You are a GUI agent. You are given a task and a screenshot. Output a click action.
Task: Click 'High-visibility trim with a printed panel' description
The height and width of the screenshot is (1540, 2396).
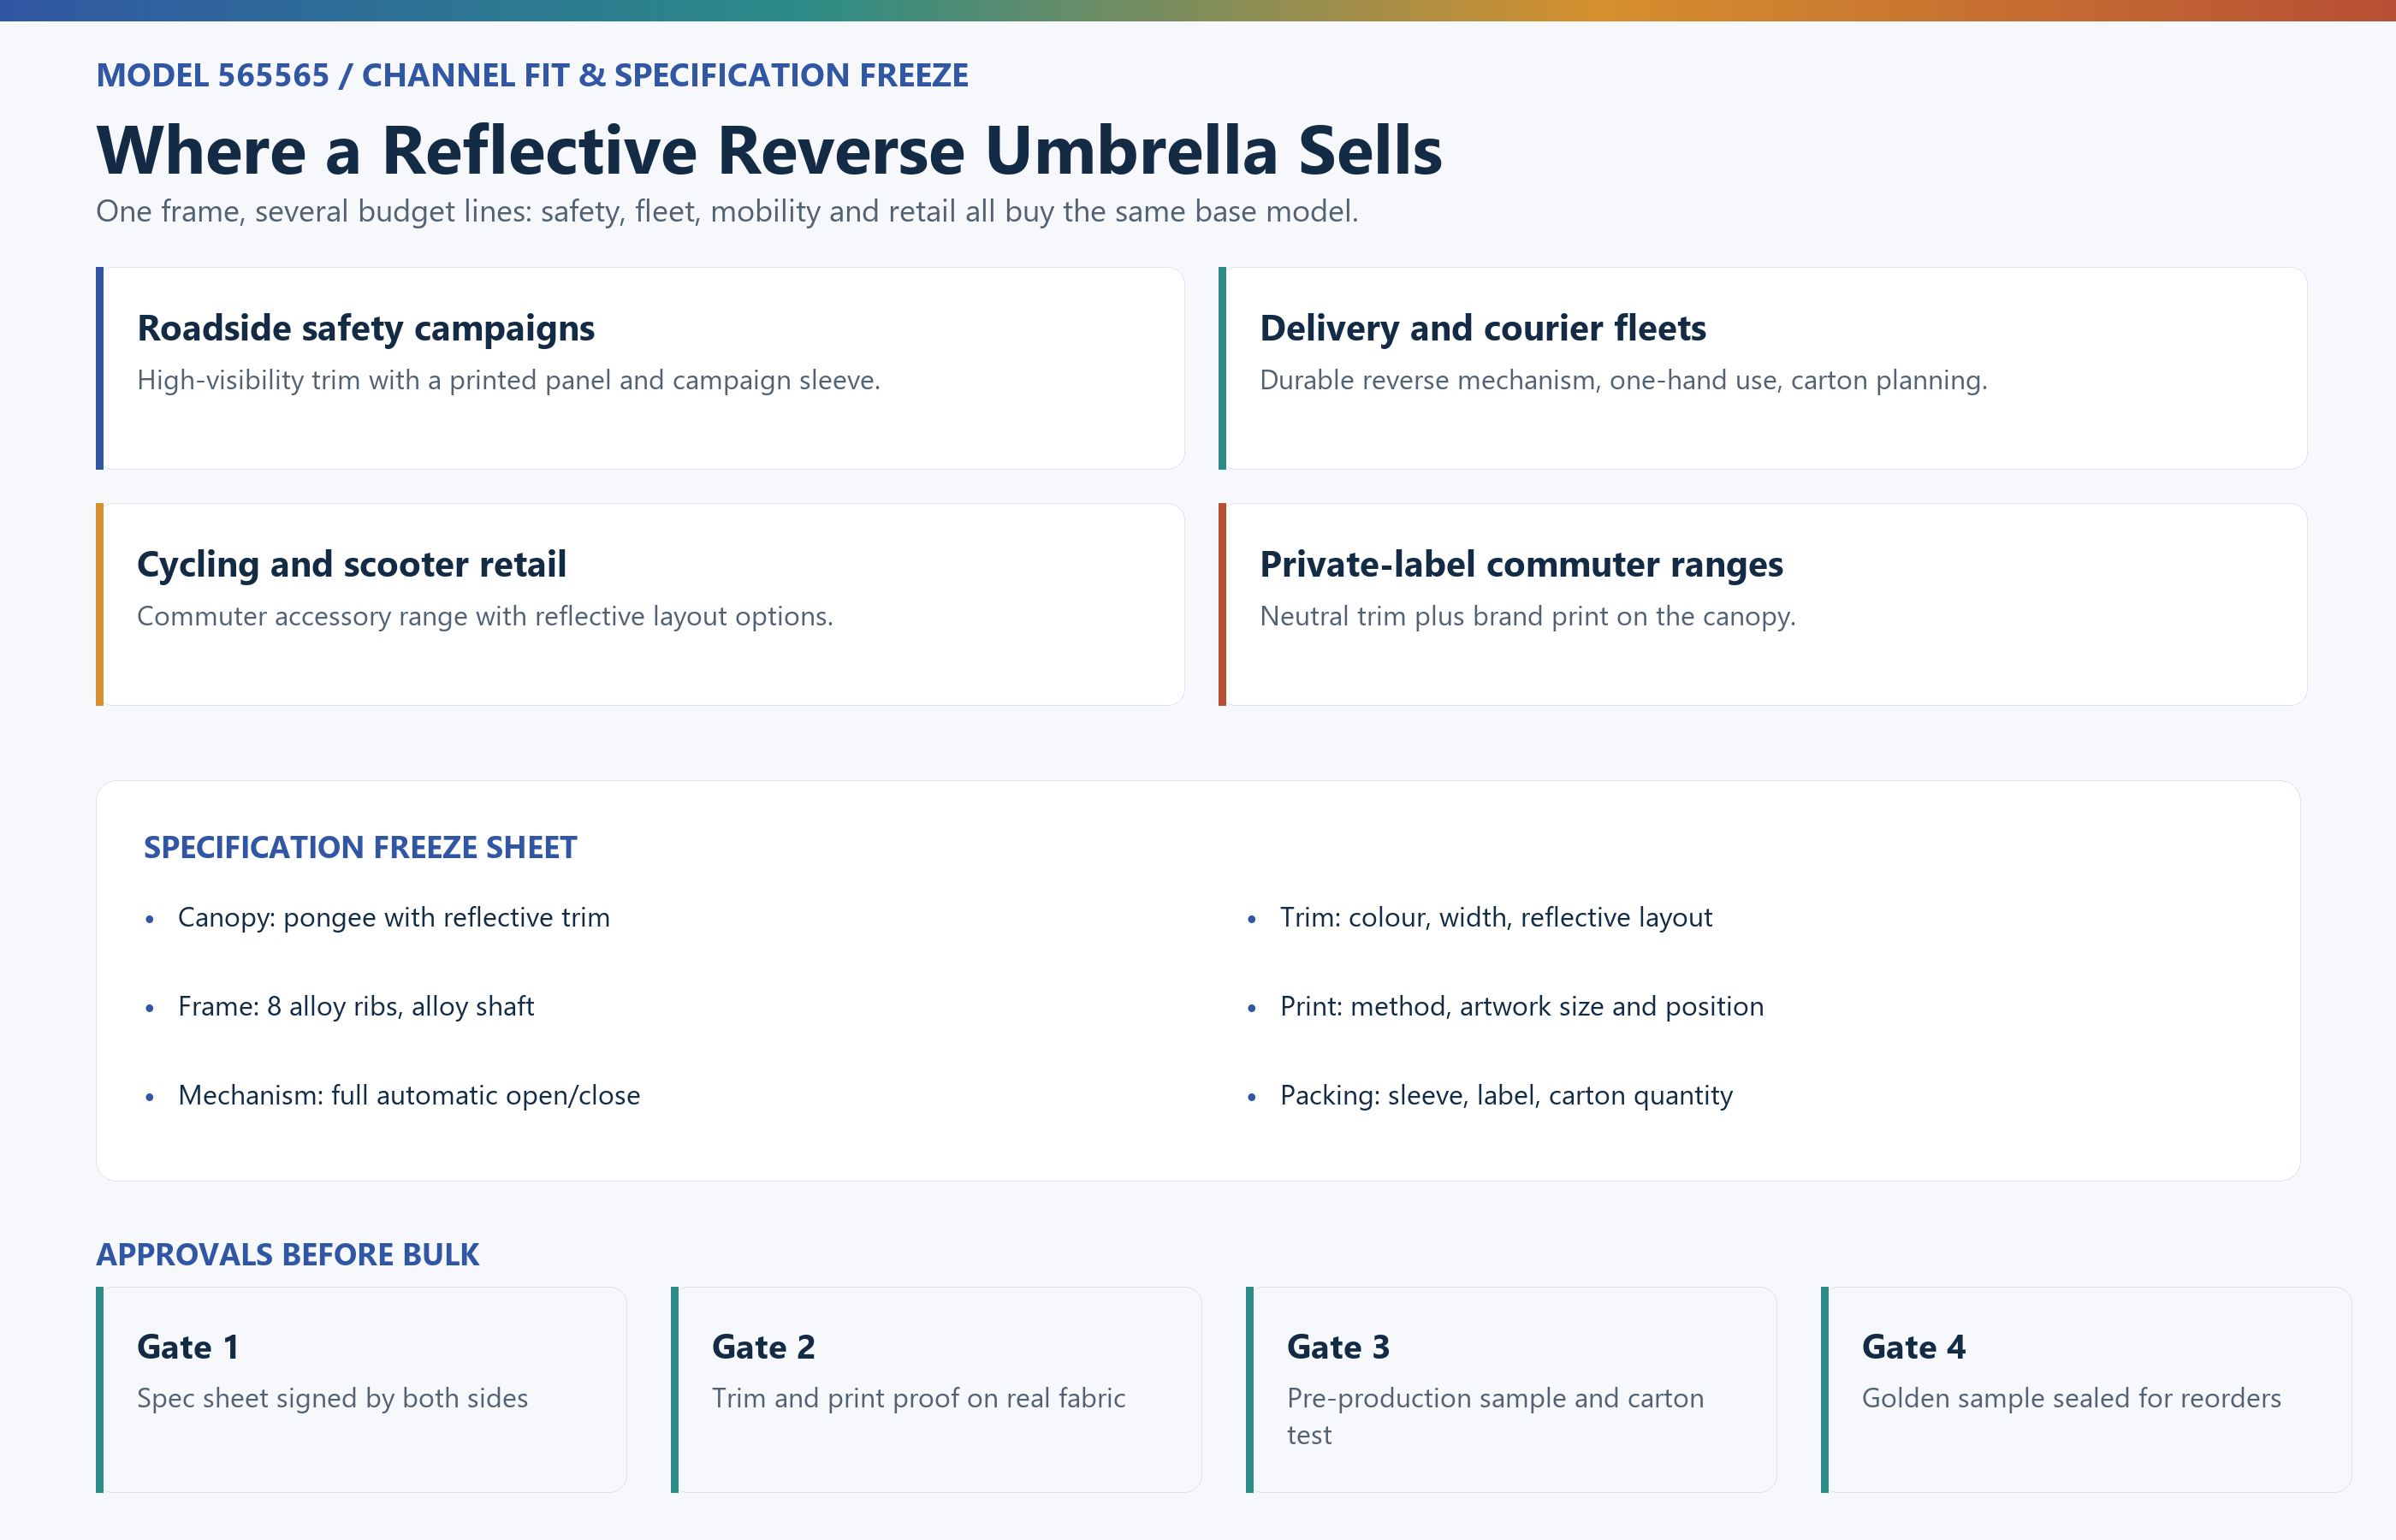pos(509,380)
